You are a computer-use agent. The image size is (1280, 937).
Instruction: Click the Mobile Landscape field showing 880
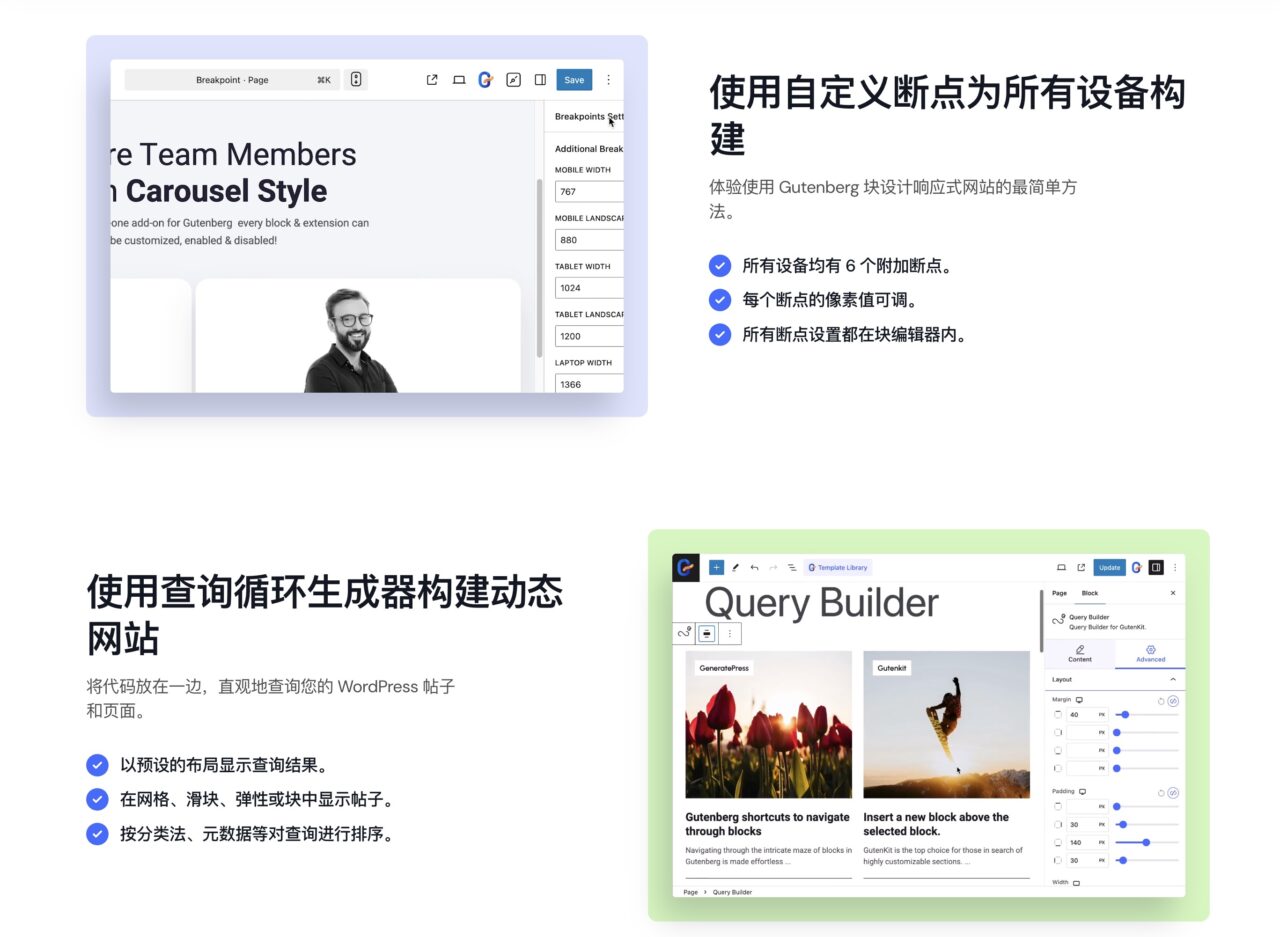(589, 240)
